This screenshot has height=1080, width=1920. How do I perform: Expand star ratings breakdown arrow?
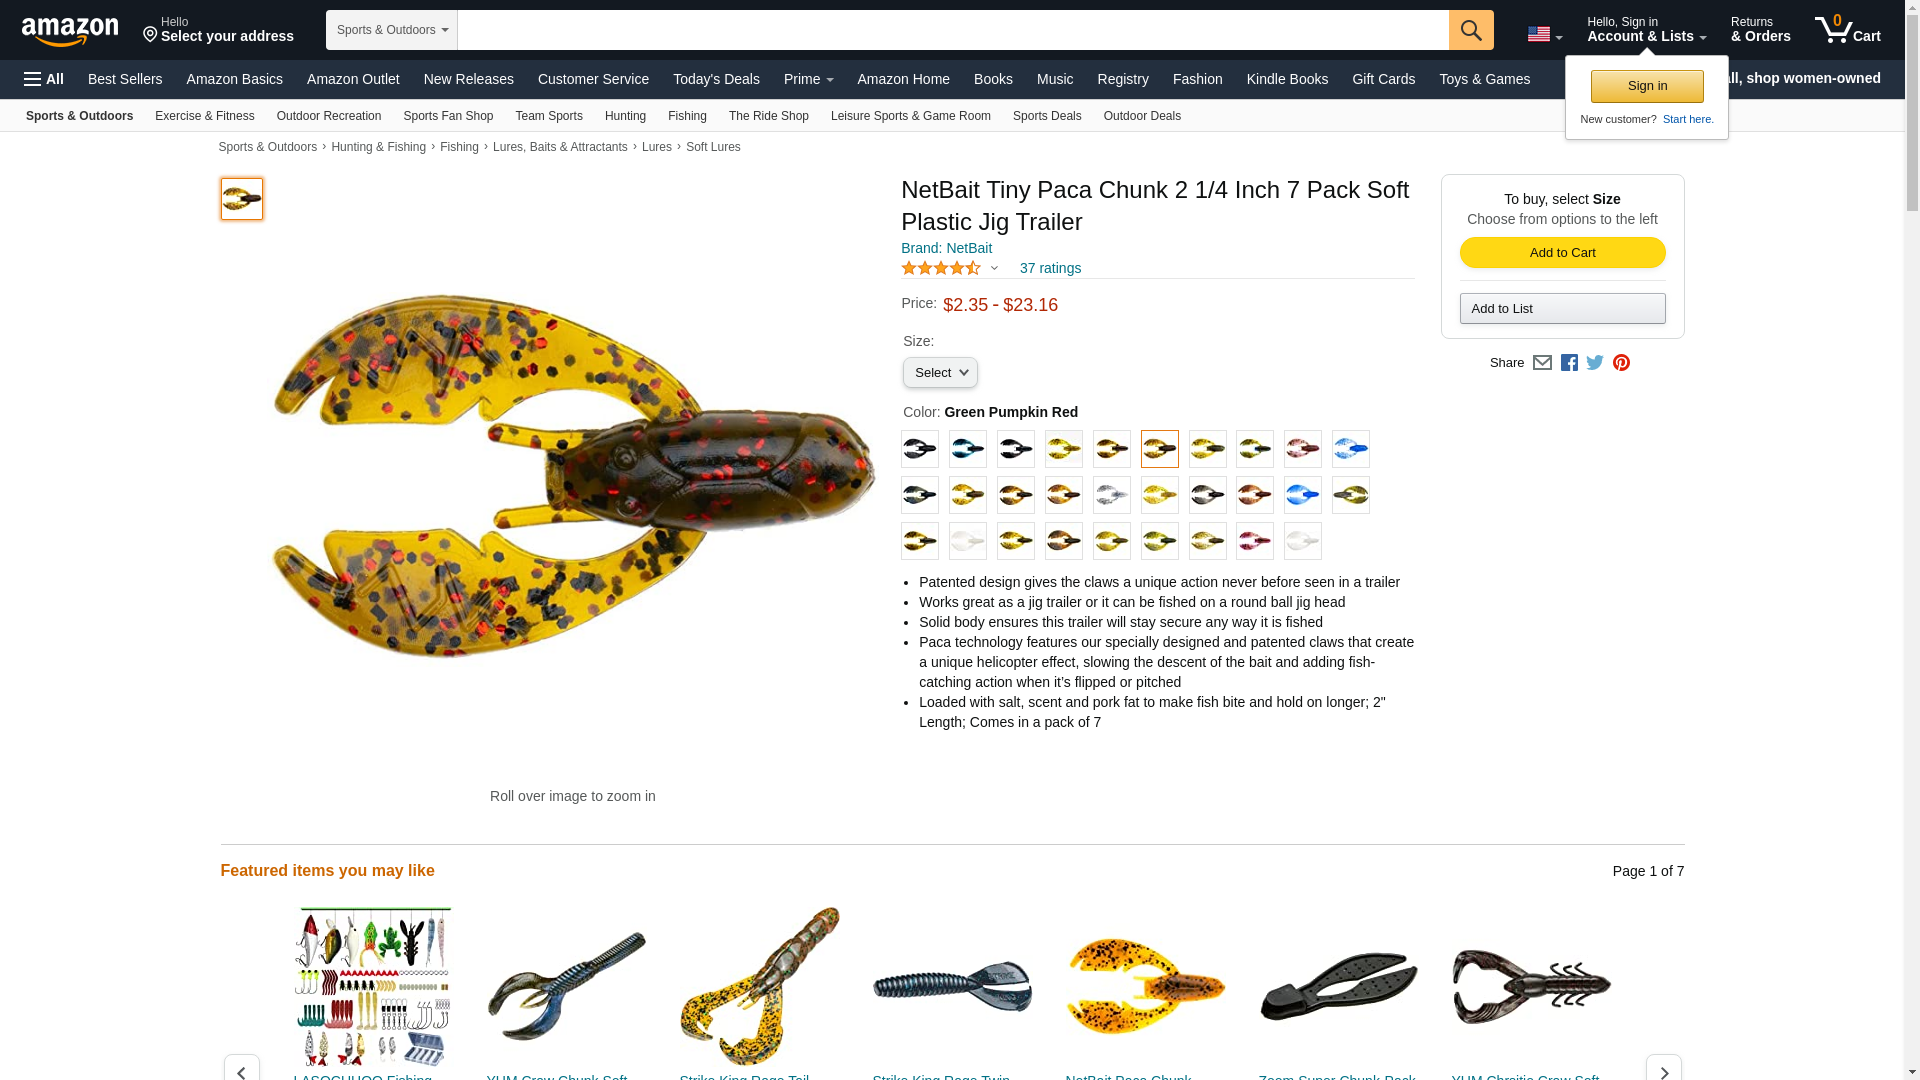pyautogui.click(x=994, y=268)
